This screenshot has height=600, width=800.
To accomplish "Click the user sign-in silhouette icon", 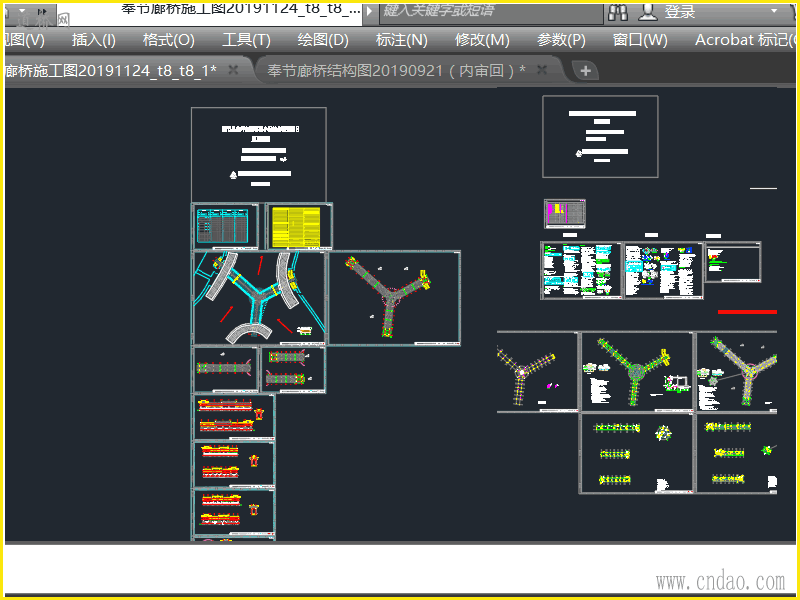I will click(x=648, y=12).
